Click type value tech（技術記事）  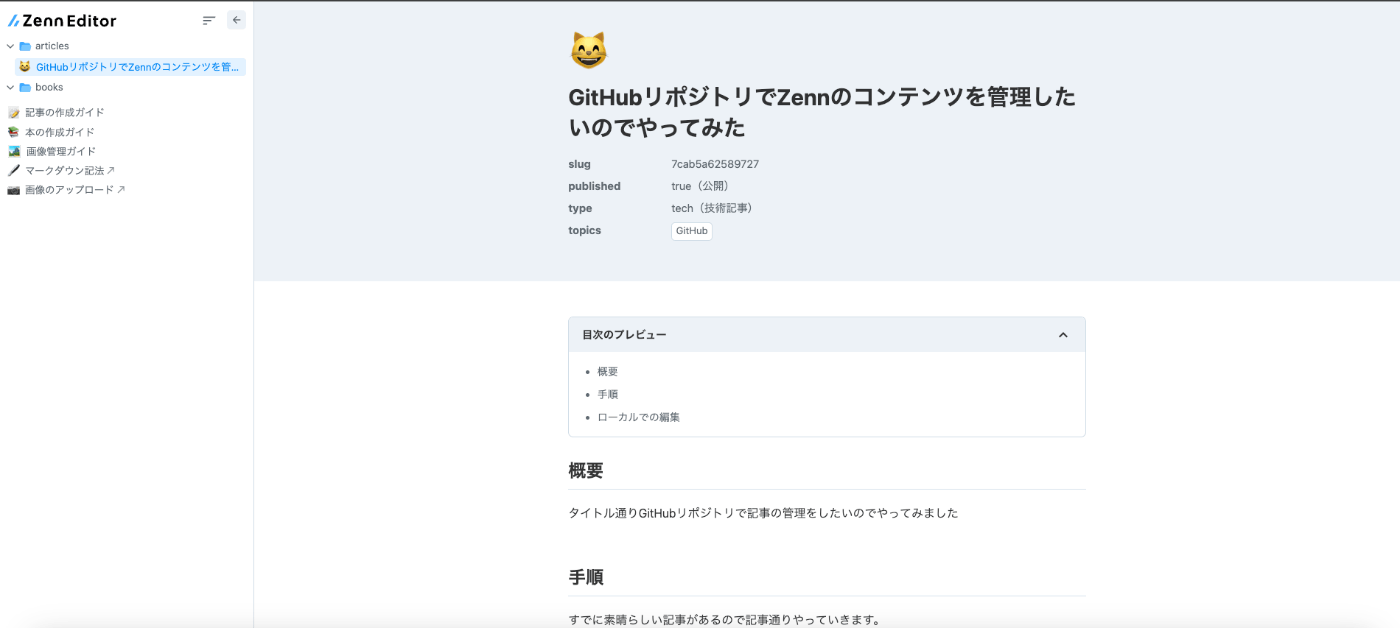[x=714, y=208]
